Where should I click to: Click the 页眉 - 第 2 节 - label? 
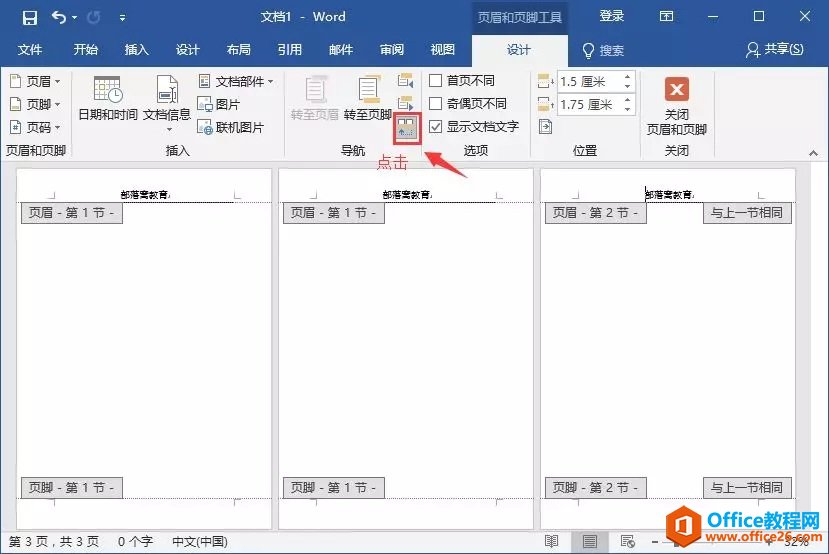[x=595, y=213]
